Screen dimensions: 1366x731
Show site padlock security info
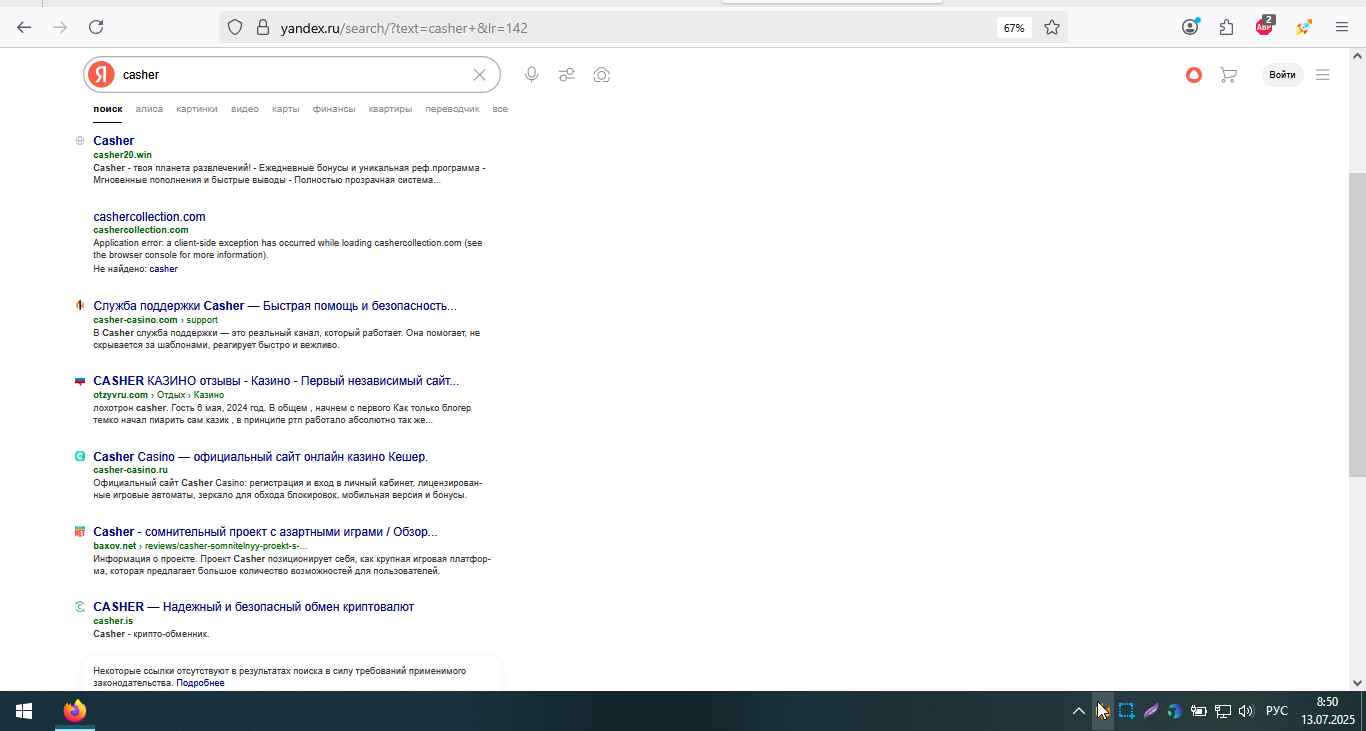(x=263, y=27)
